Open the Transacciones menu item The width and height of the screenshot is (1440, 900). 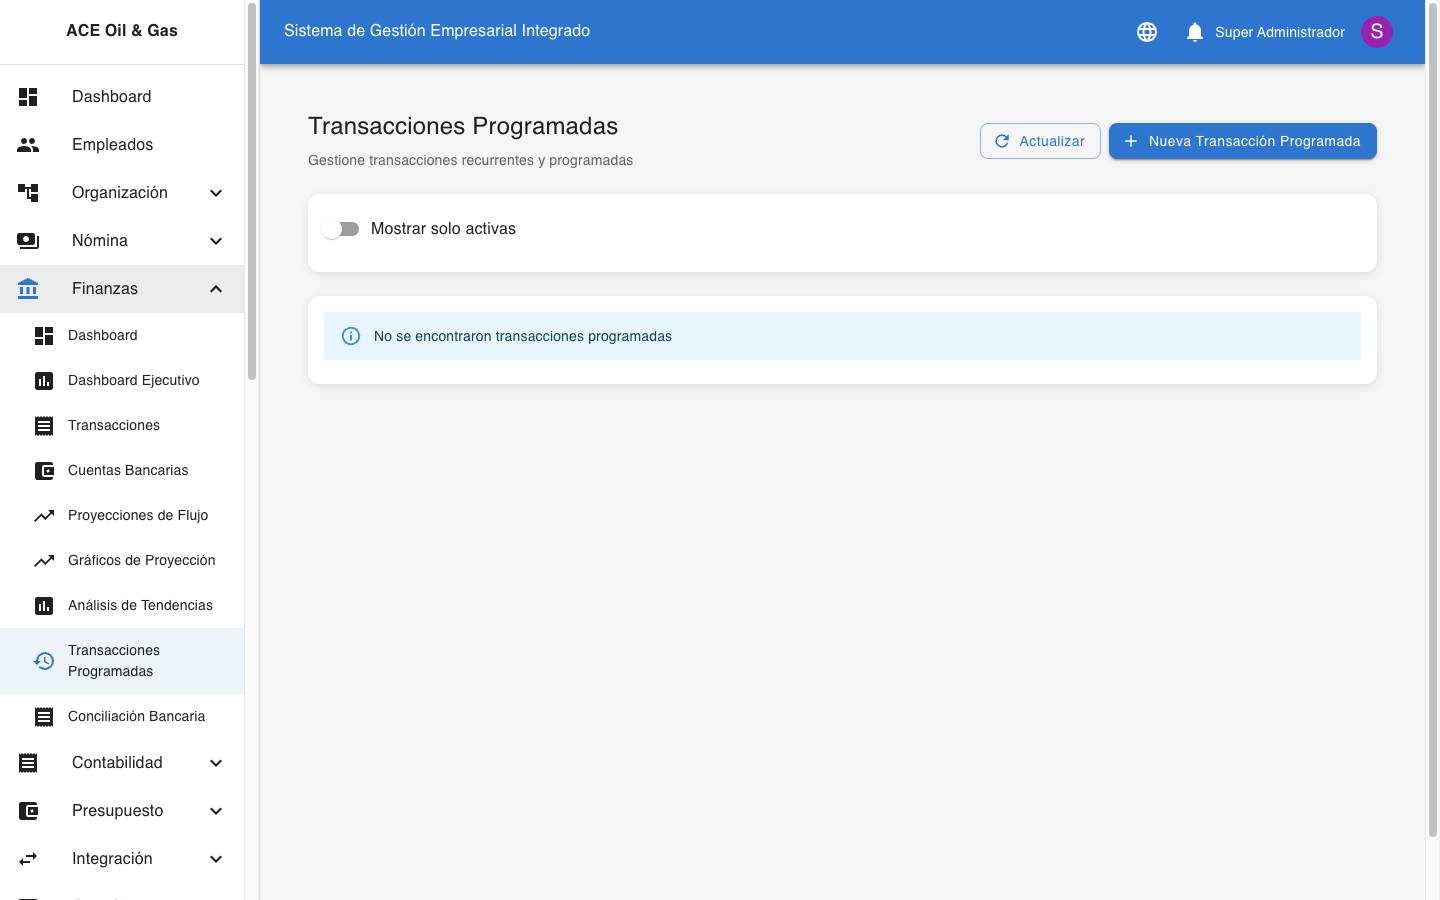point(115,425)
